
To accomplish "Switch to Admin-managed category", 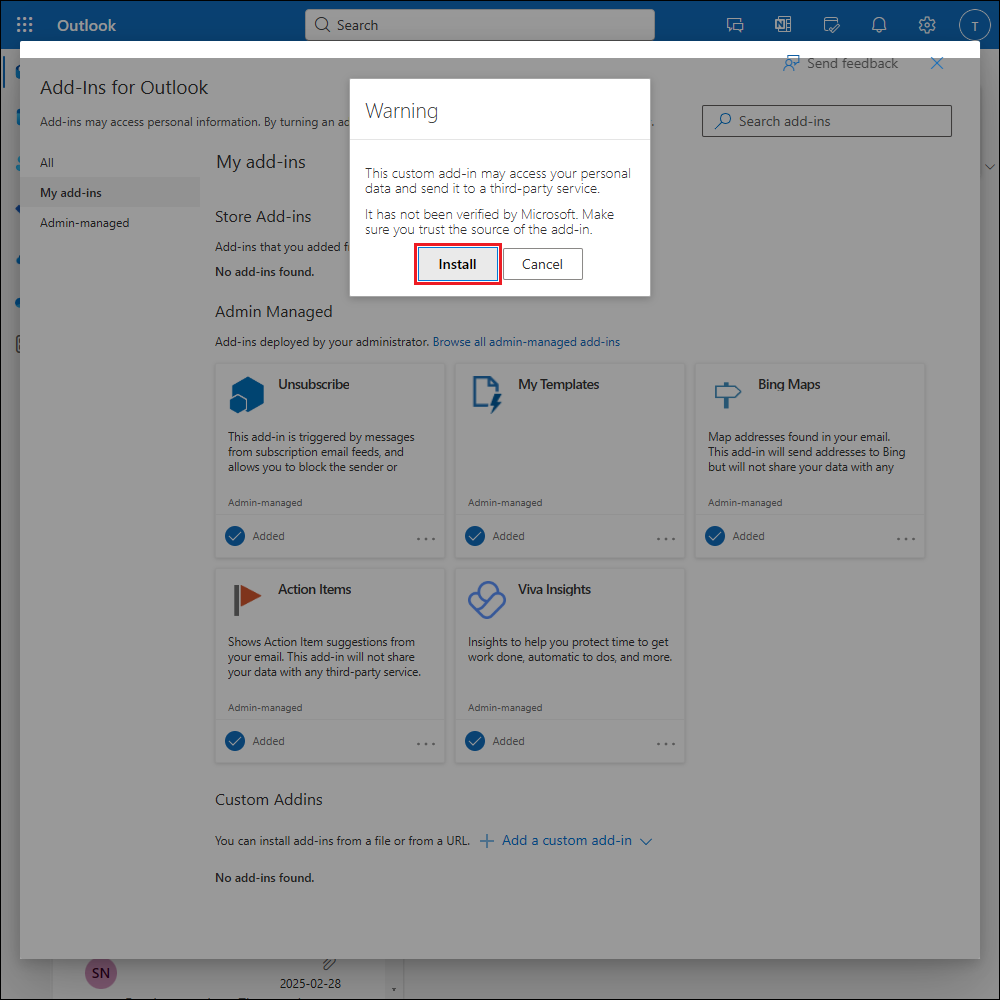I will click(x=84, y=223).
